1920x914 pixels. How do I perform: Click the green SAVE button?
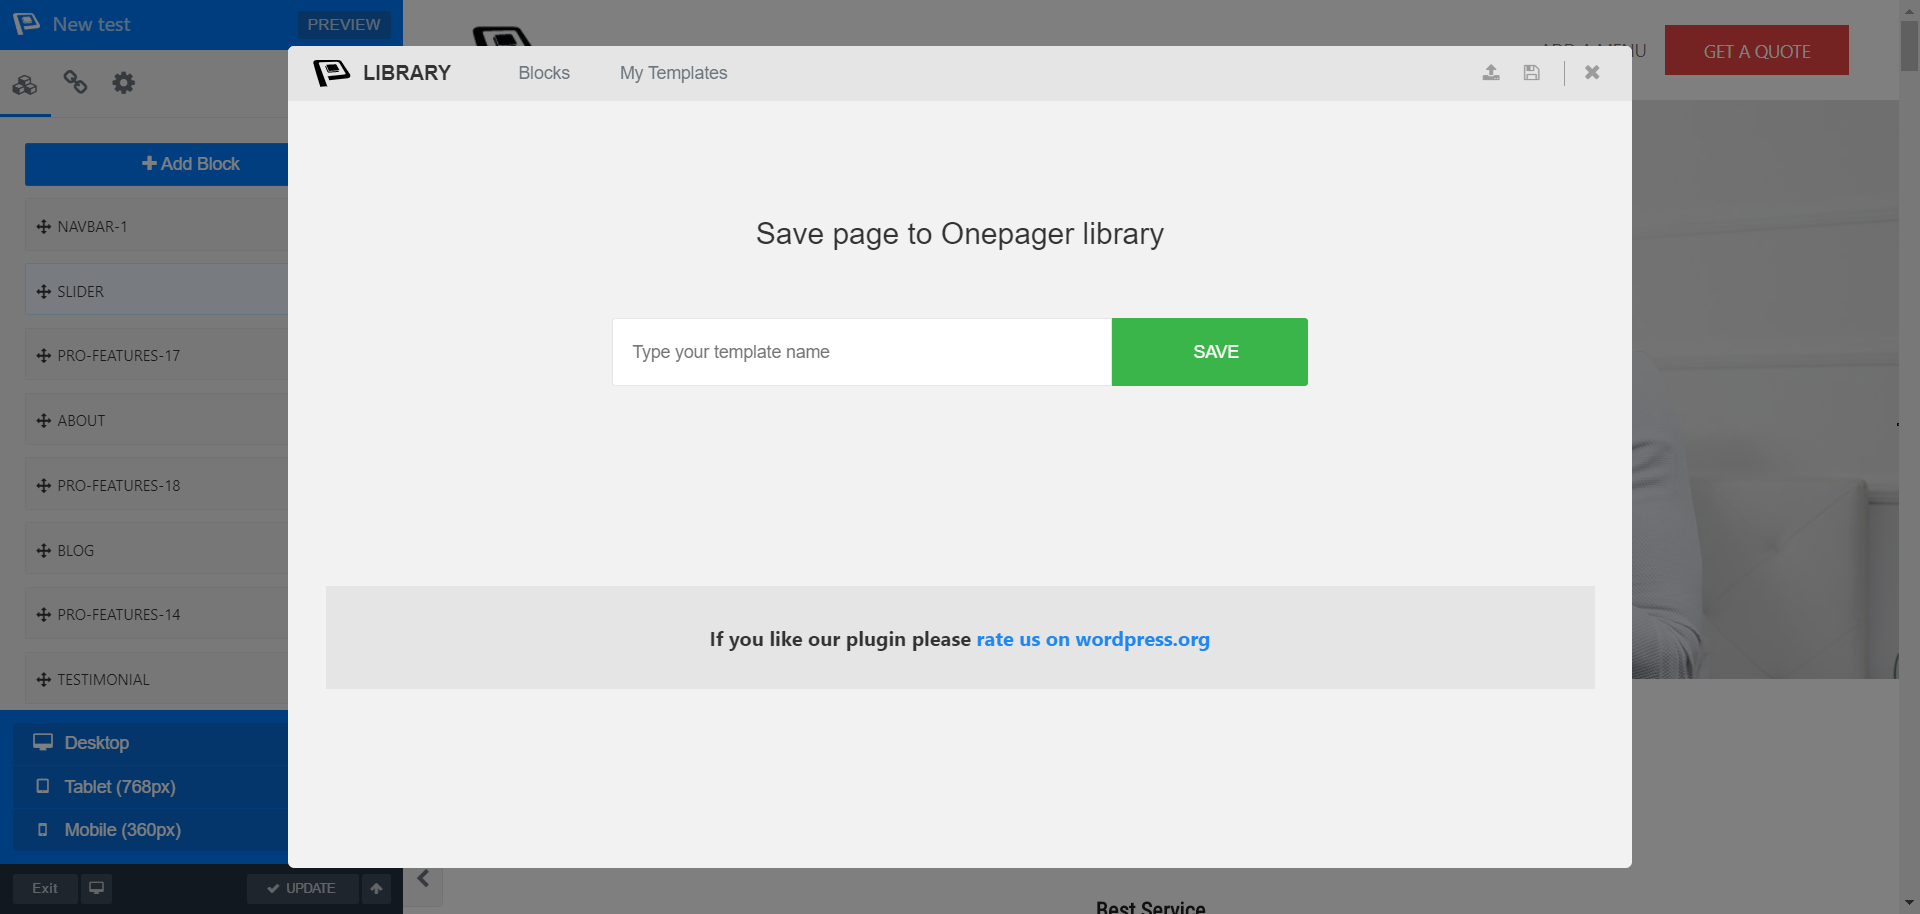pyautogui.click(x=1210, y=352)
